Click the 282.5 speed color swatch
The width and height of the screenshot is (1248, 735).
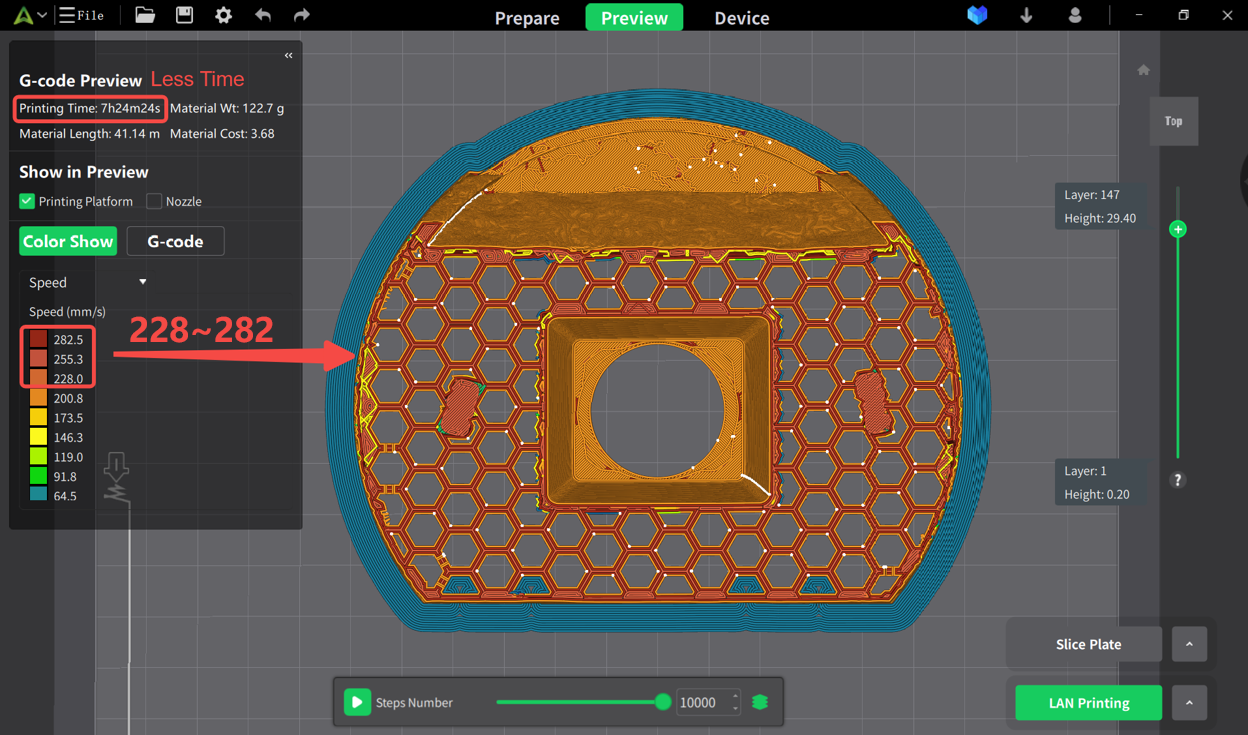(x=38, y=340)
